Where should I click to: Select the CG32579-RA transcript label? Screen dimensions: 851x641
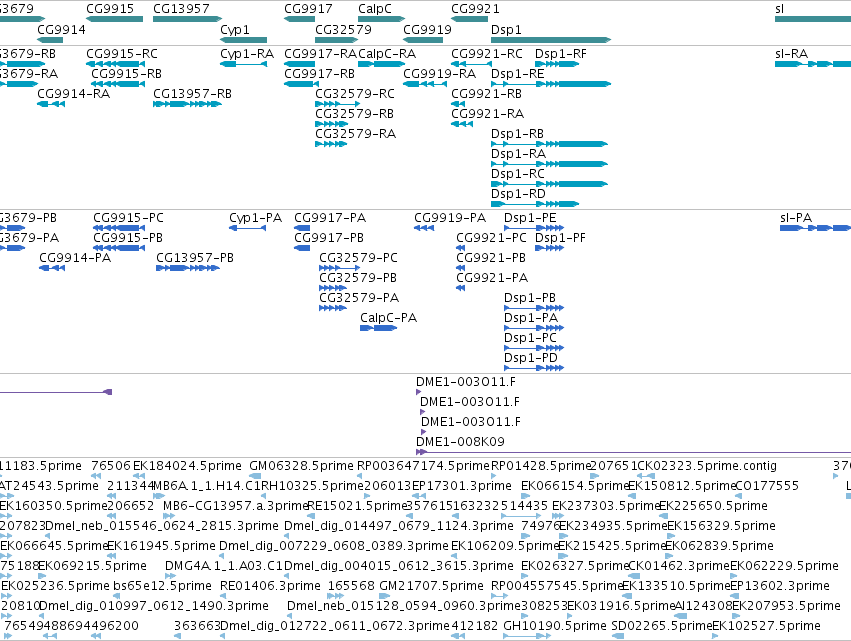coord(355,134)
